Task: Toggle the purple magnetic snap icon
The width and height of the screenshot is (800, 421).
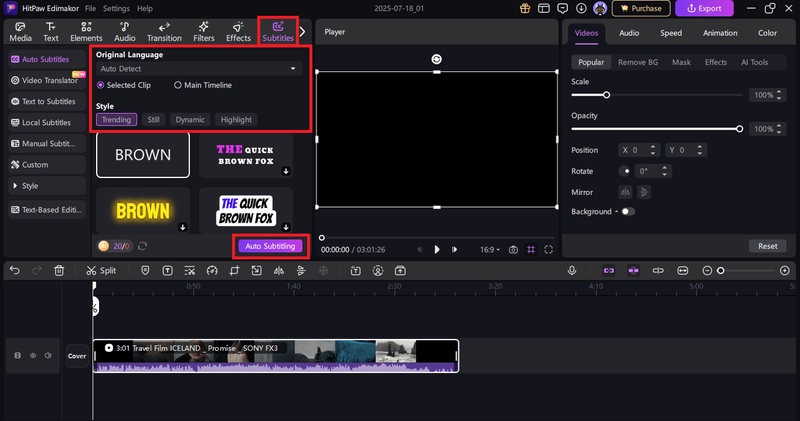Action: (x=633, y=270)
